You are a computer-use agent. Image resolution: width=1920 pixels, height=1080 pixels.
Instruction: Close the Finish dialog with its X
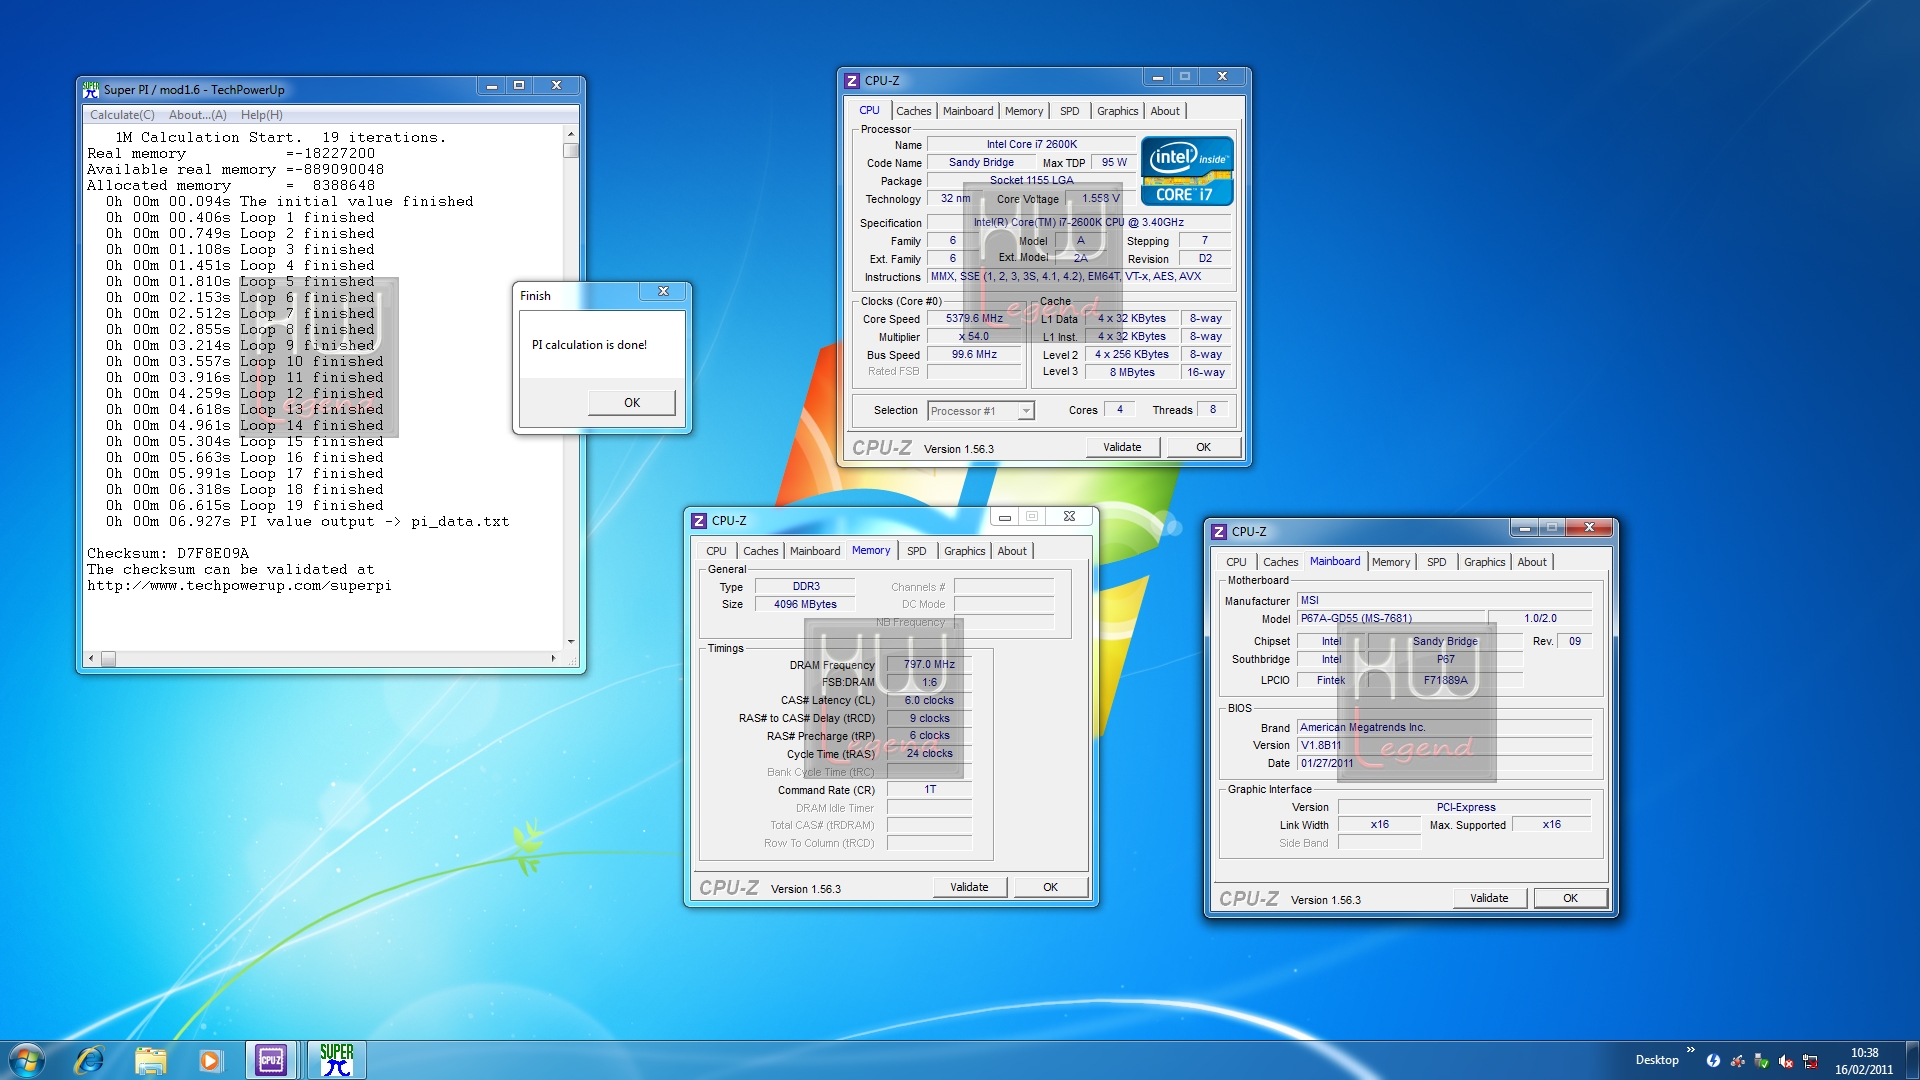click(663, 292)
